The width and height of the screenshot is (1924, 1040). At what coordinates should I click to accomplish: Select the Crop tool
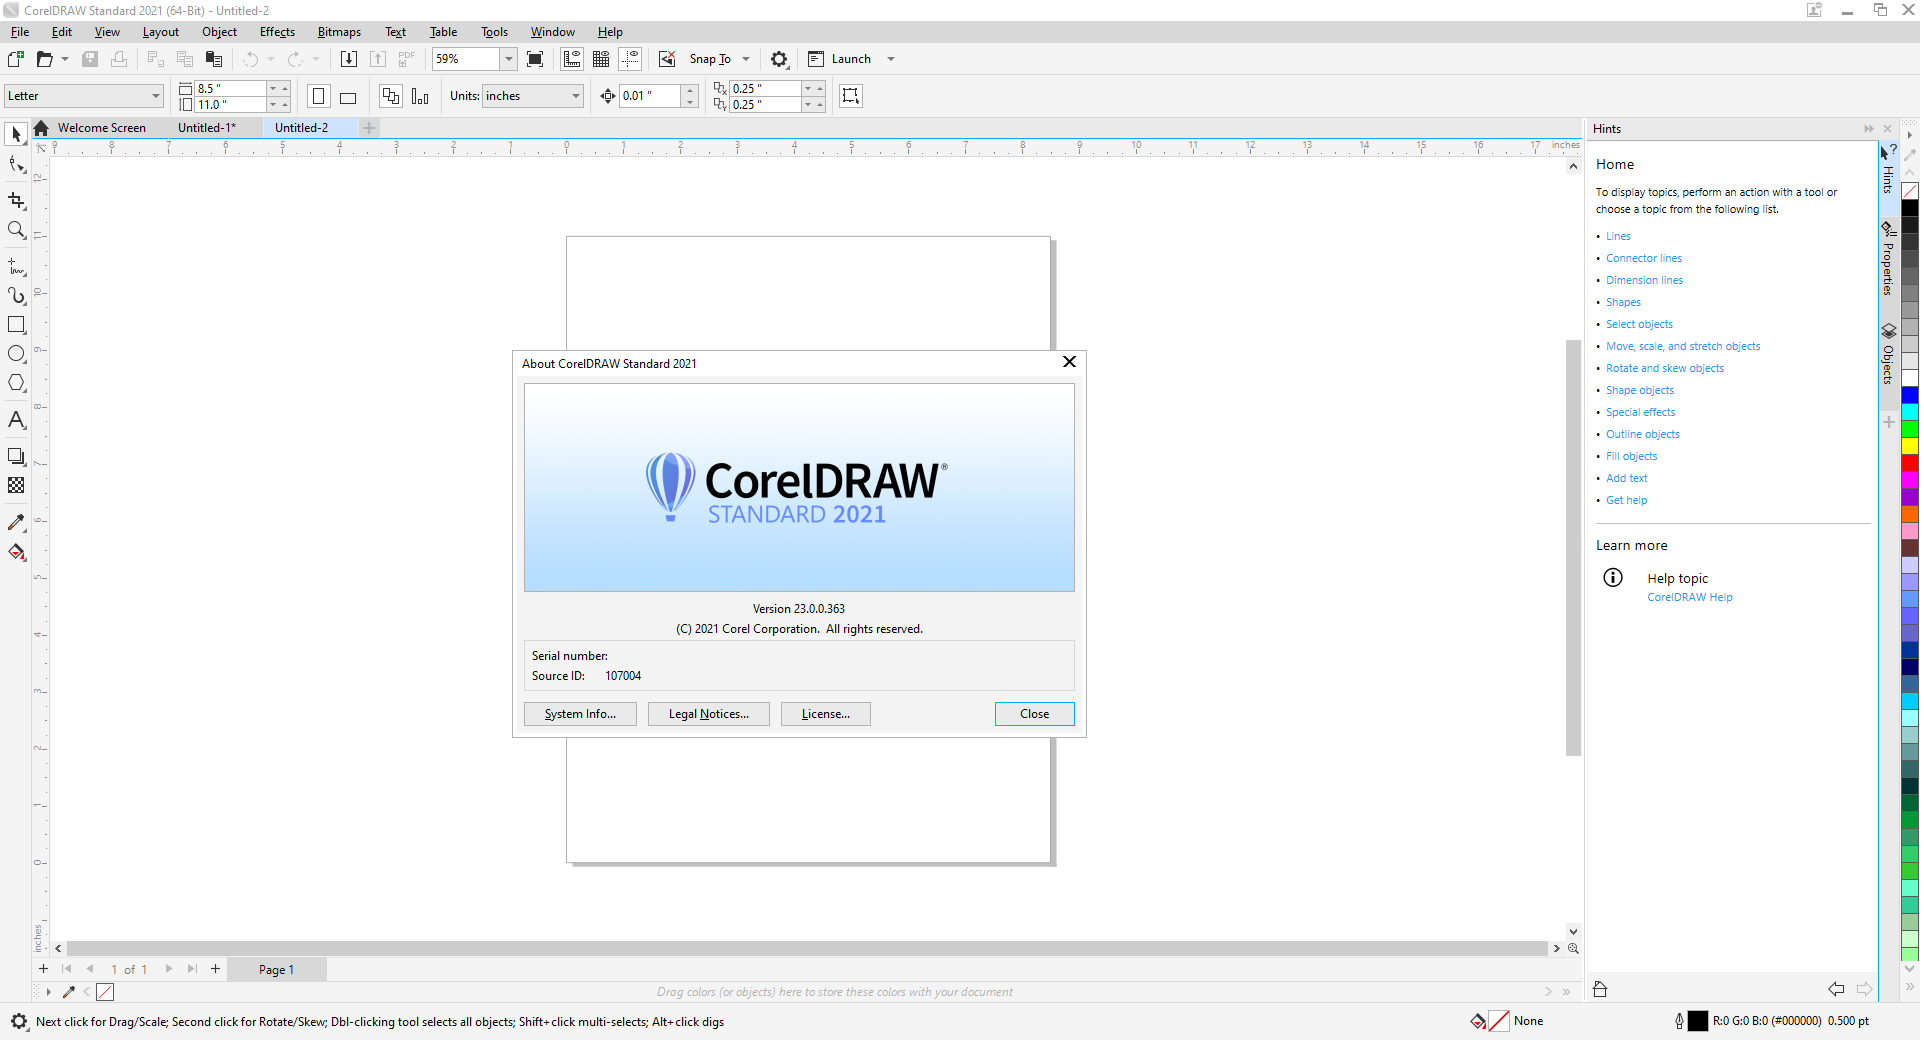16,200
